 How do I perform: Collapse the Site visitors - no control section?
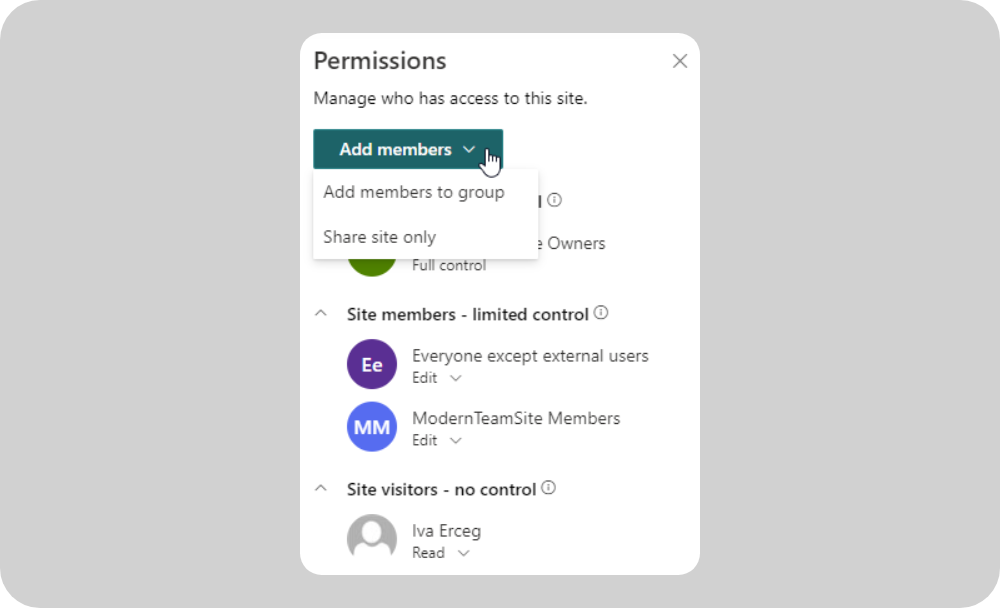click(320, 487)
